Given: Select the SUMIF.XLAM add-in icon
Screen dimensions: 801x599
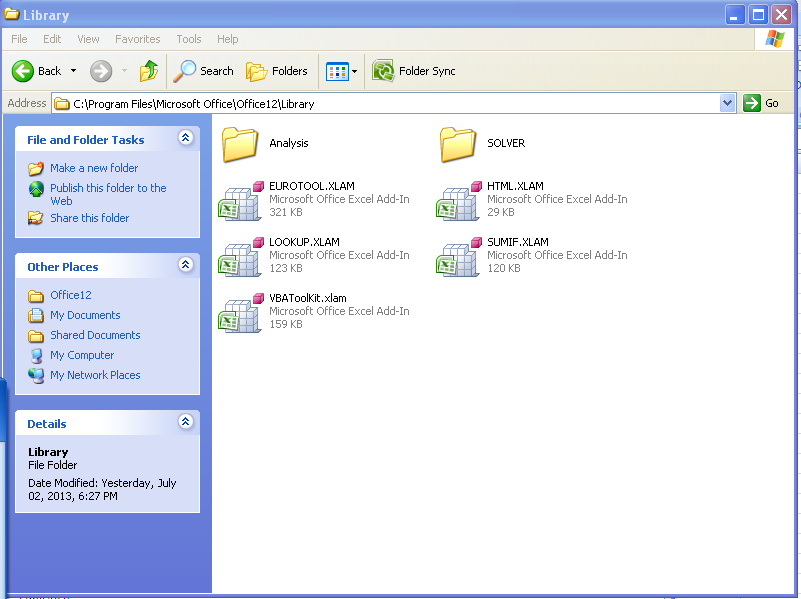Looking at the screenshot, I should click(459, 257).
